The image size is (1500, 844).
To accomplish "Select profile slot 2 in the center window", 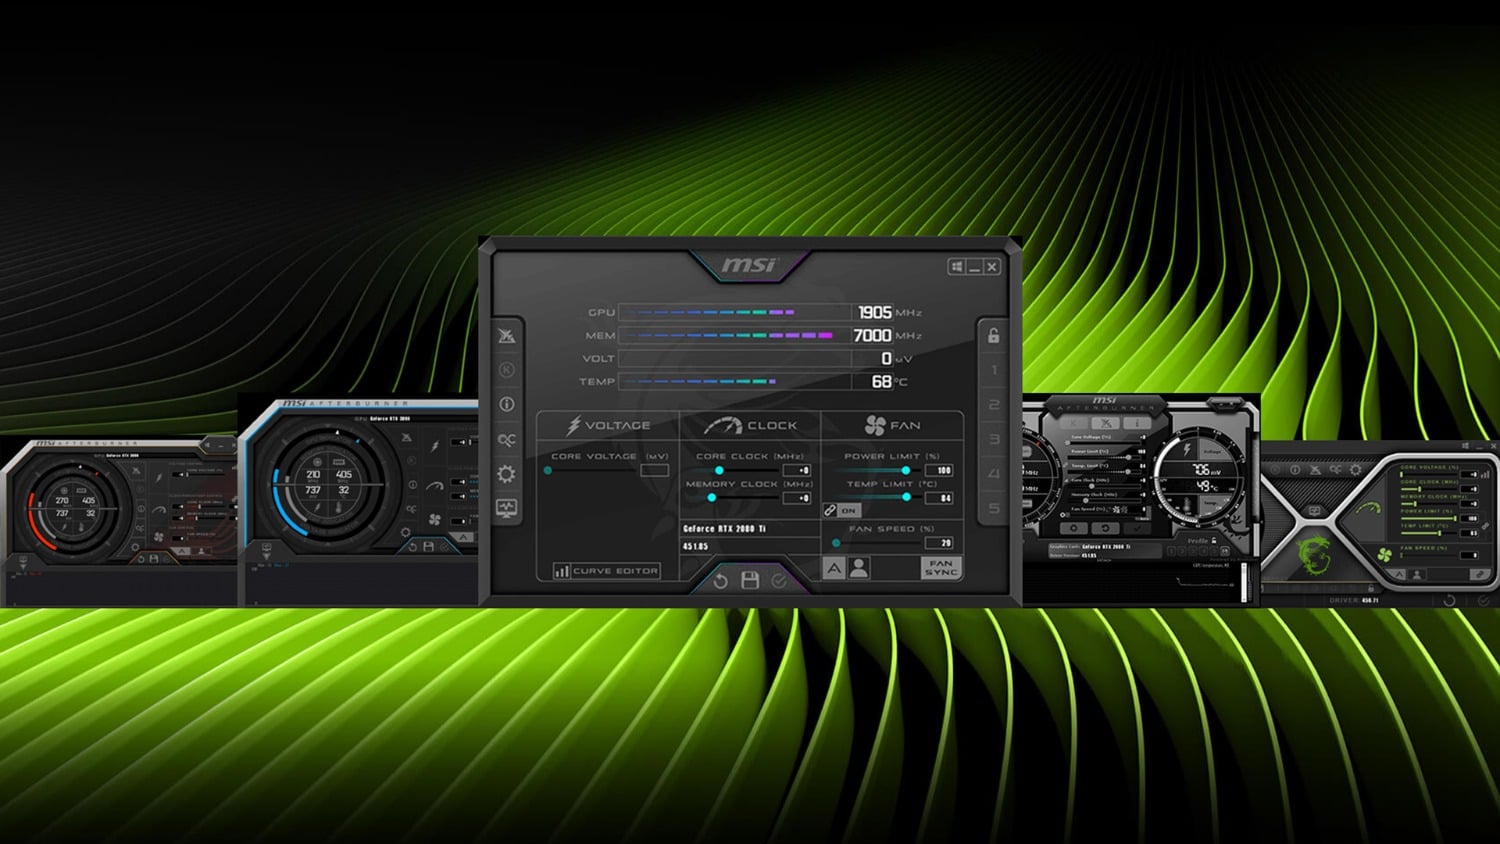I will point(994,404).
